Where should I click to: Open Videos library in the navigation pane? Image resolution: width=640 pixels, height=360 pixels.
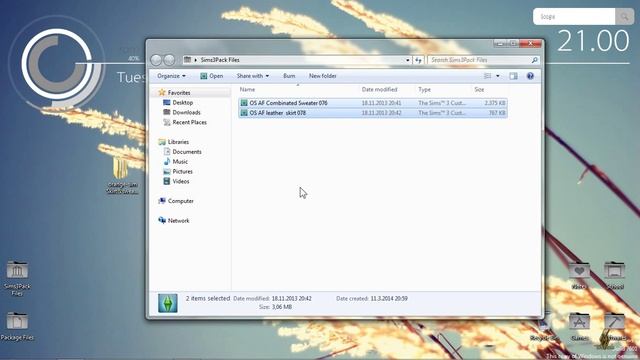180,181
